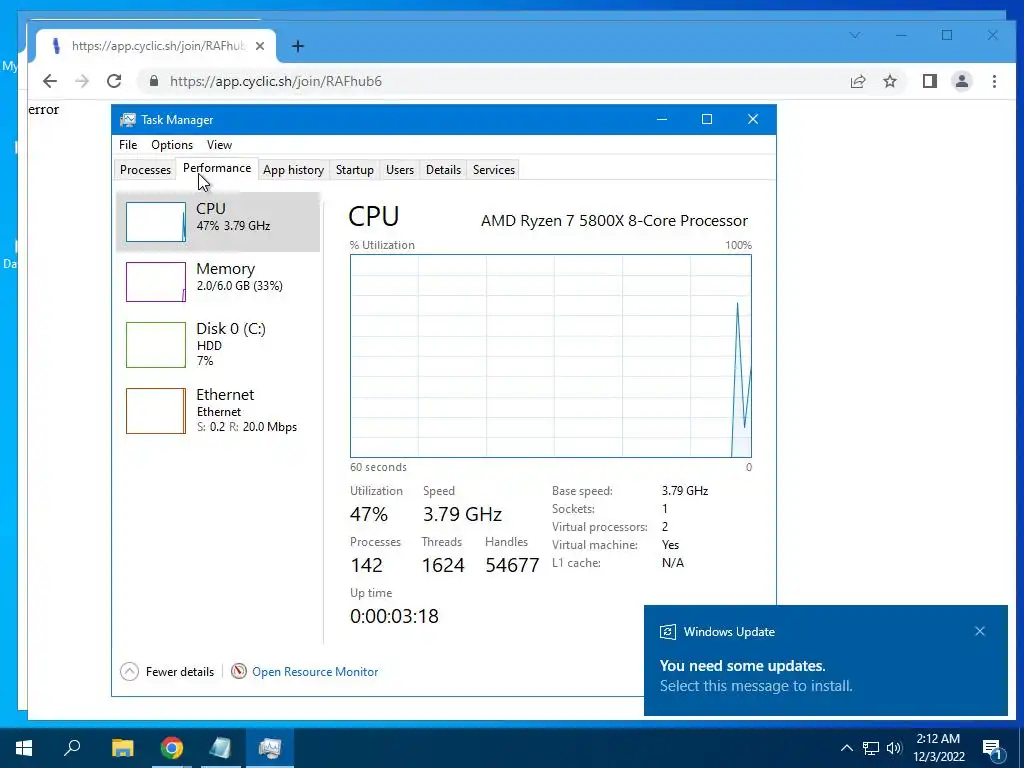1024x768 pixels.
Task: Select the Memory performance item
Action: pyautogui.click(x=218, y=281)
